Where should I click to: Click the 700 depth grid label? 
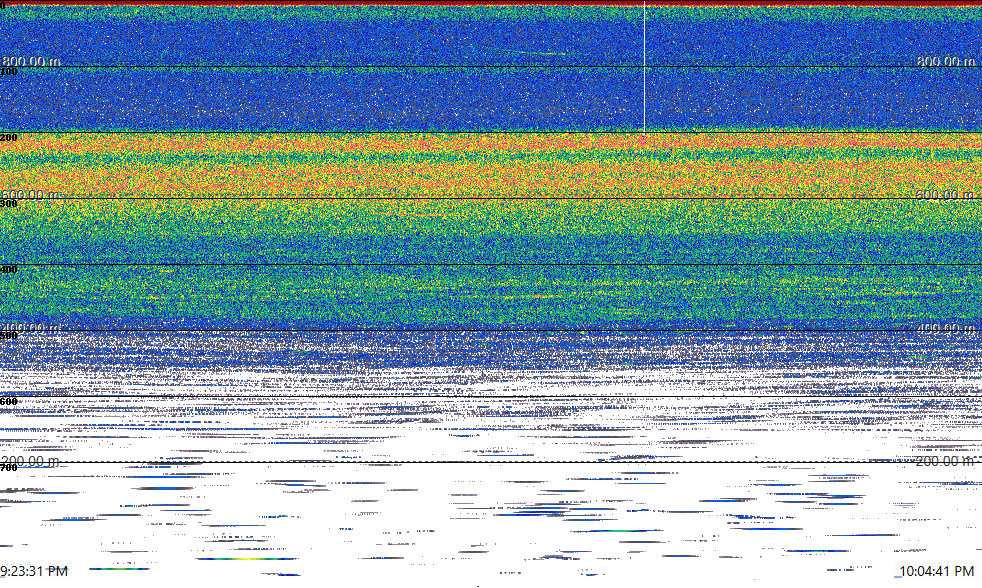(x=9, y=468)
